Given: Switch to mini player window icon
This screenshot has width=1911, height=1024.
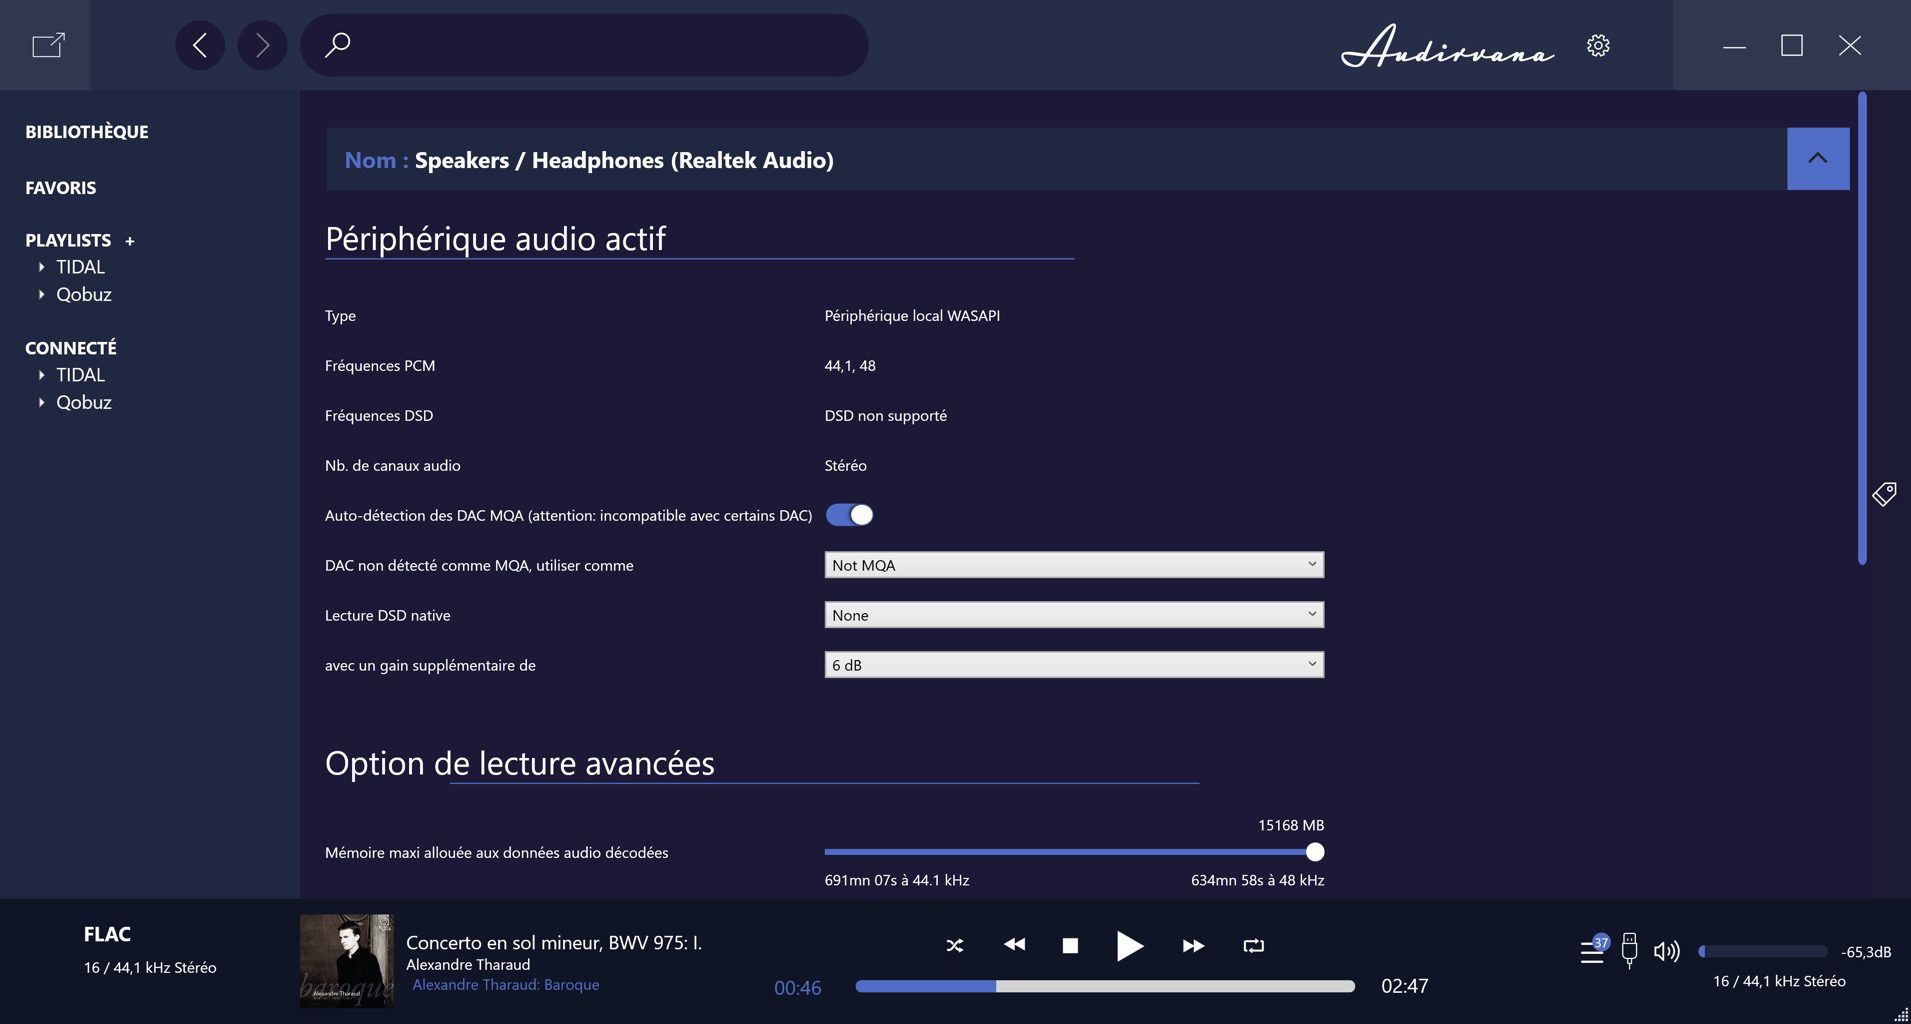Looking at the screenshot, I should coord(48,46).
